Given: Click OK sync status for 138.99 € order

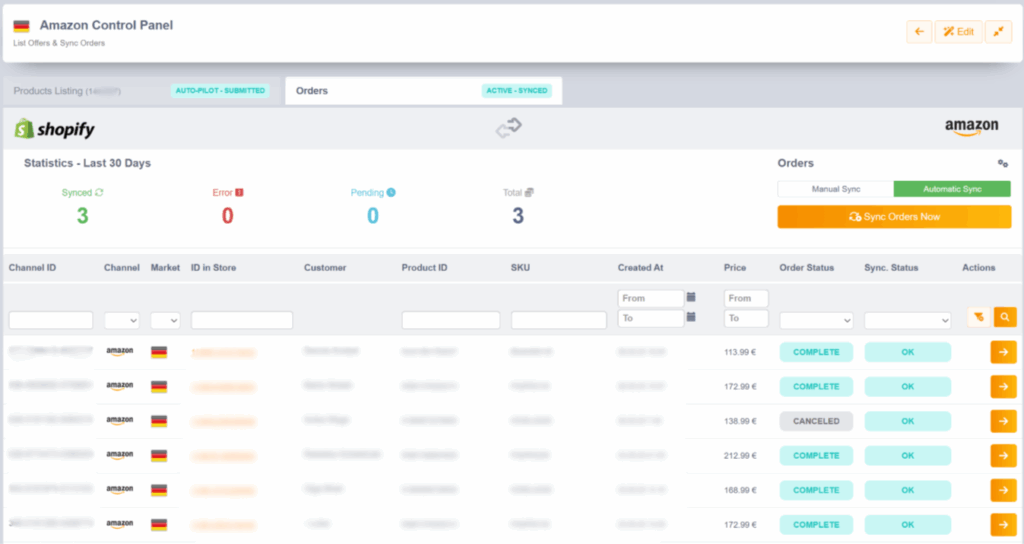Looking at the screenshot, I should 908,421.
